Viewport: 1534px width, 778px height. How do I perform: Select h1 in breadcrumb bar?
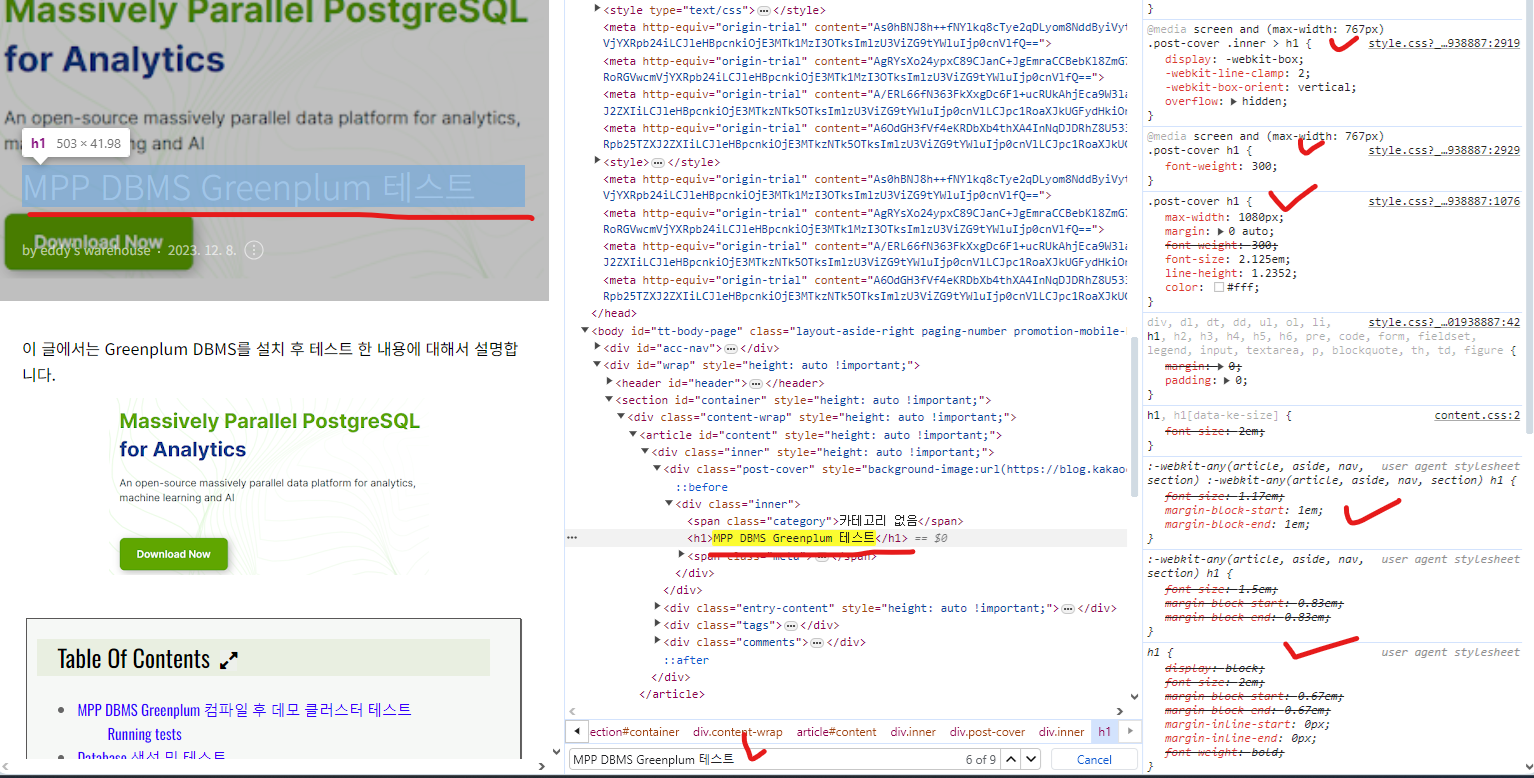(x=1104, y=732)
